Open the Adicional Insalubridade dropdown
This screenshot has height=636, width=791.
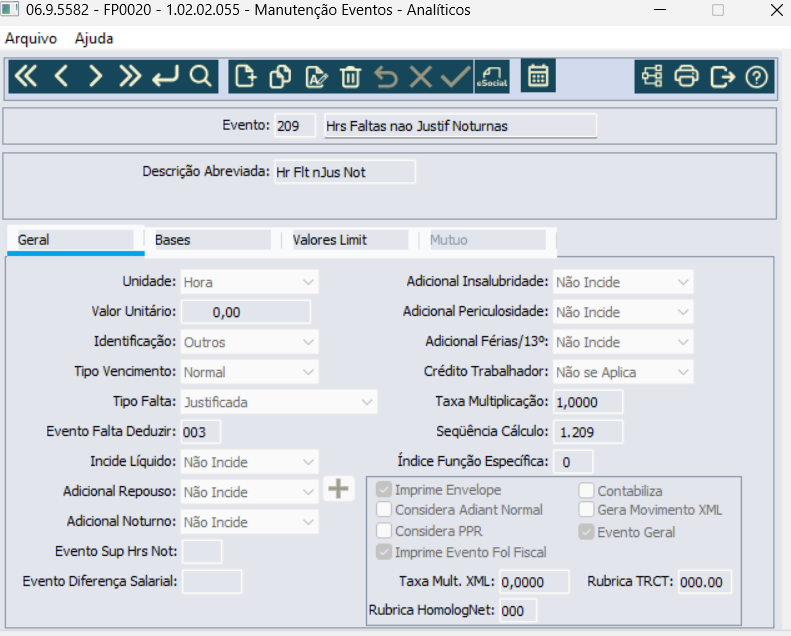(x=623, y=282)
